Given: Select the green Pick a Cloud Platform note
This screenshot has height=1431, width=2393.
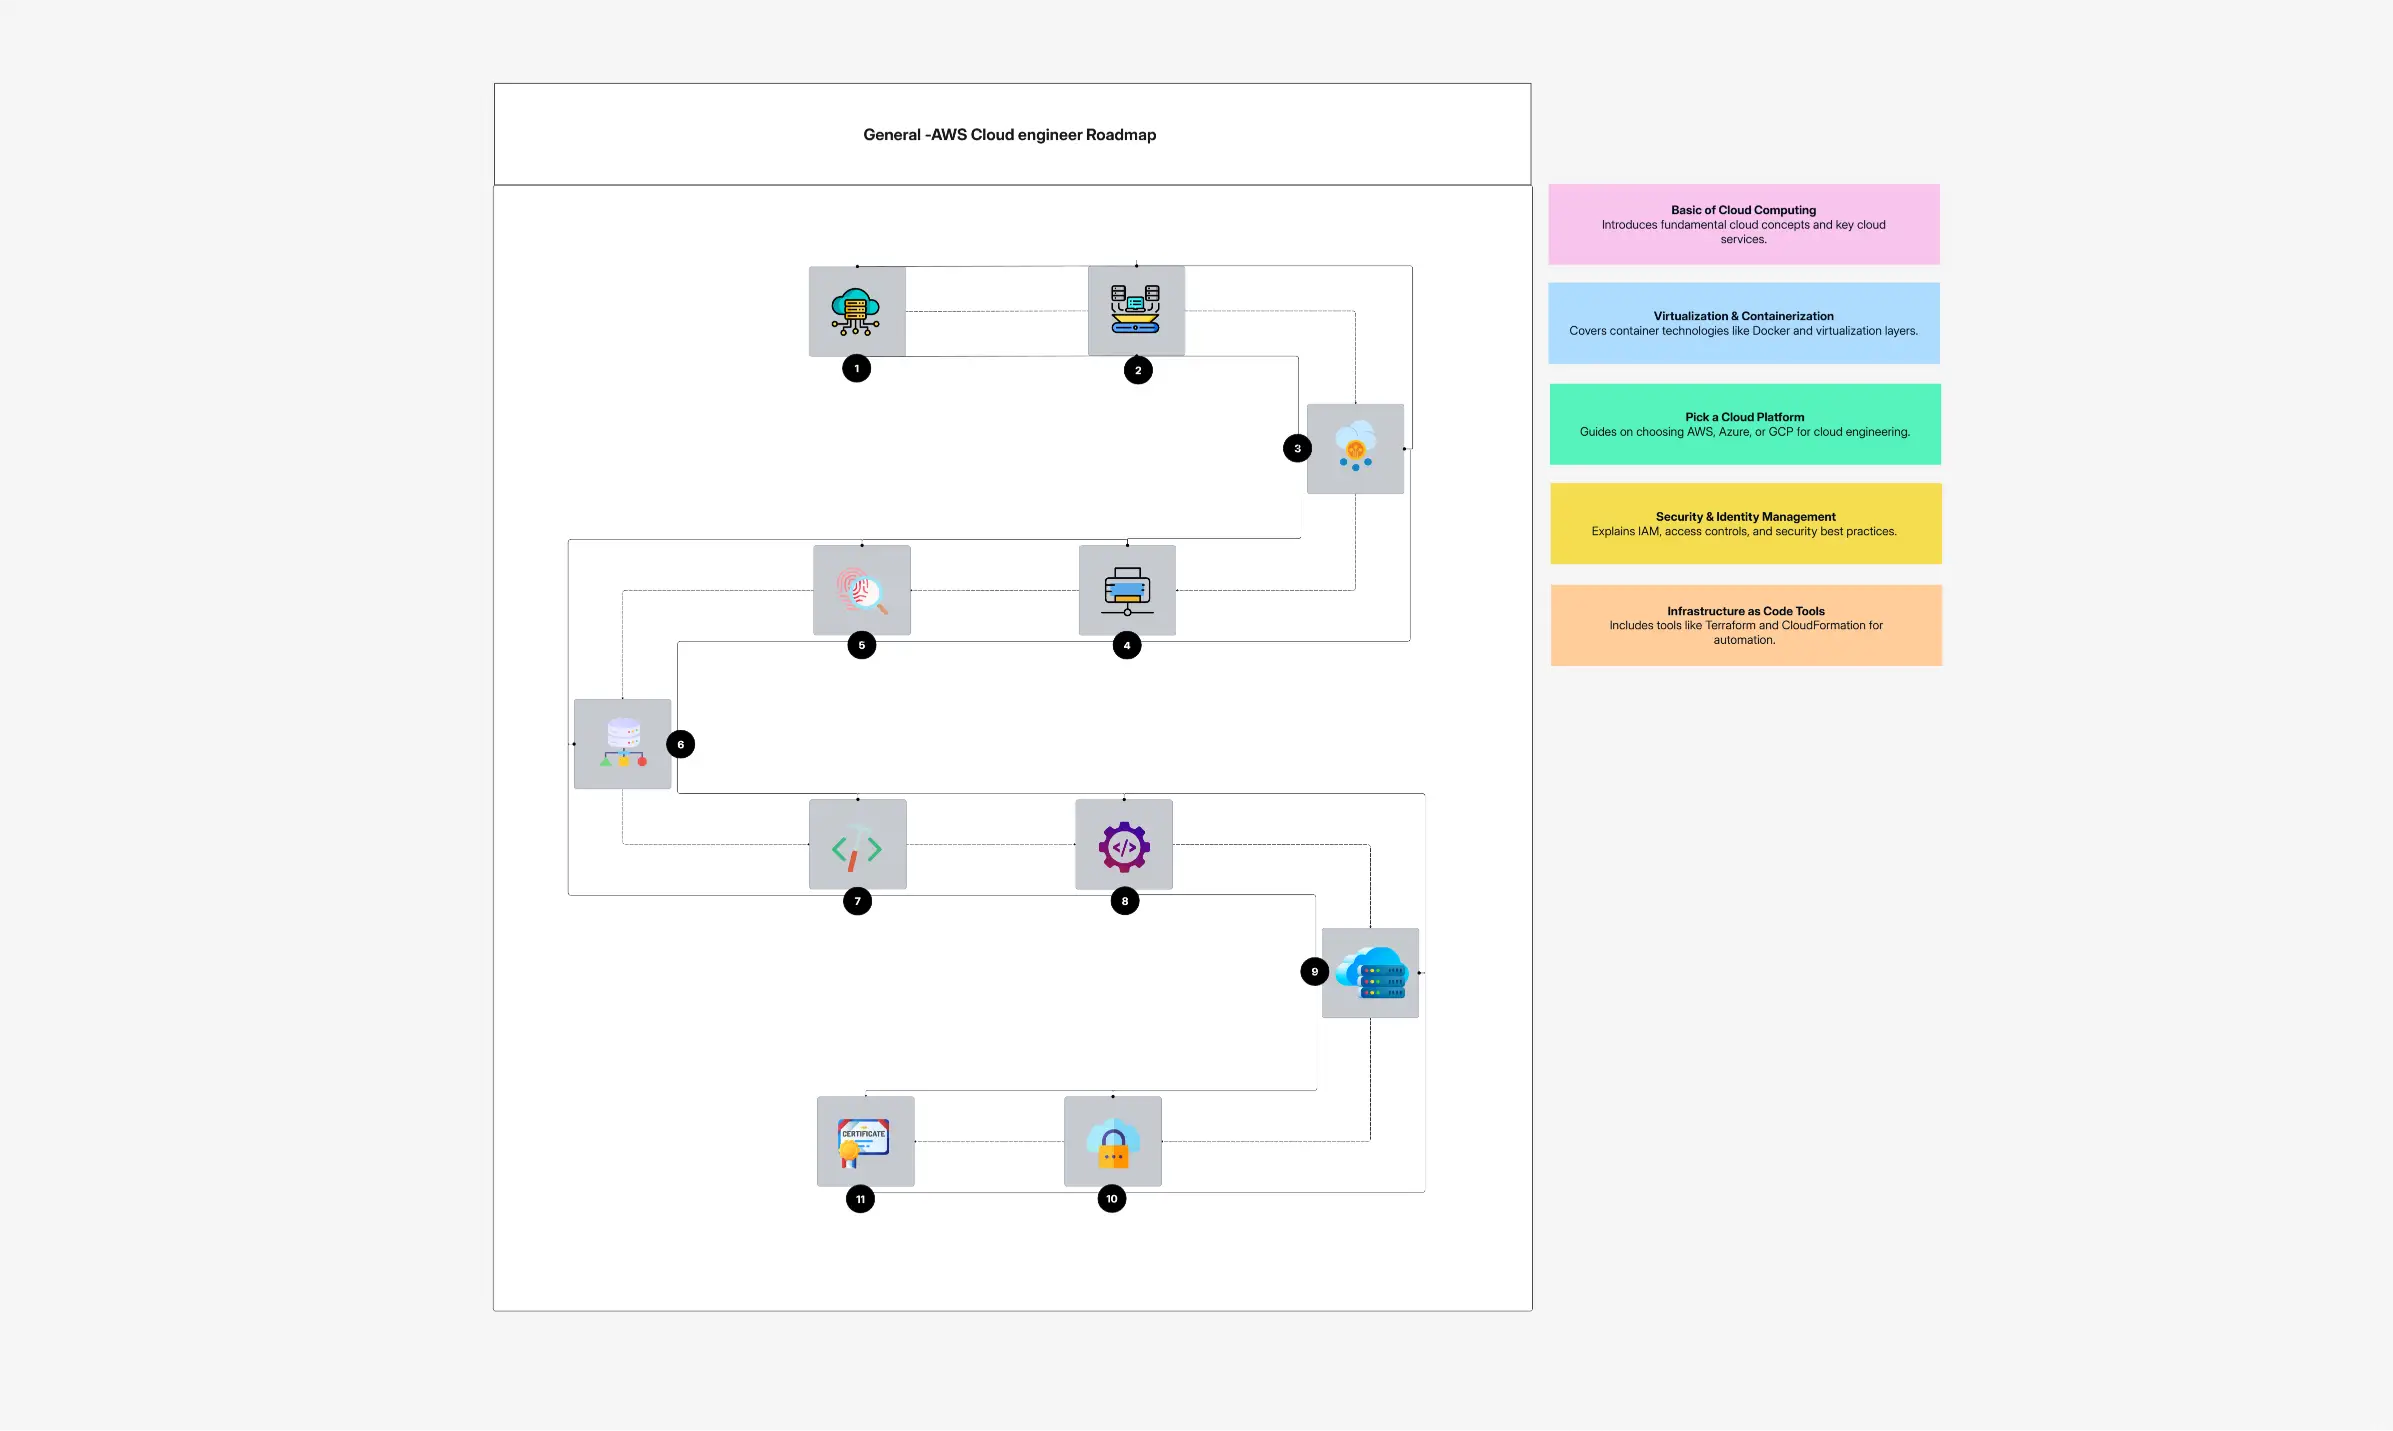Looking at the screenshot, I should click(x=1744, y=424).
